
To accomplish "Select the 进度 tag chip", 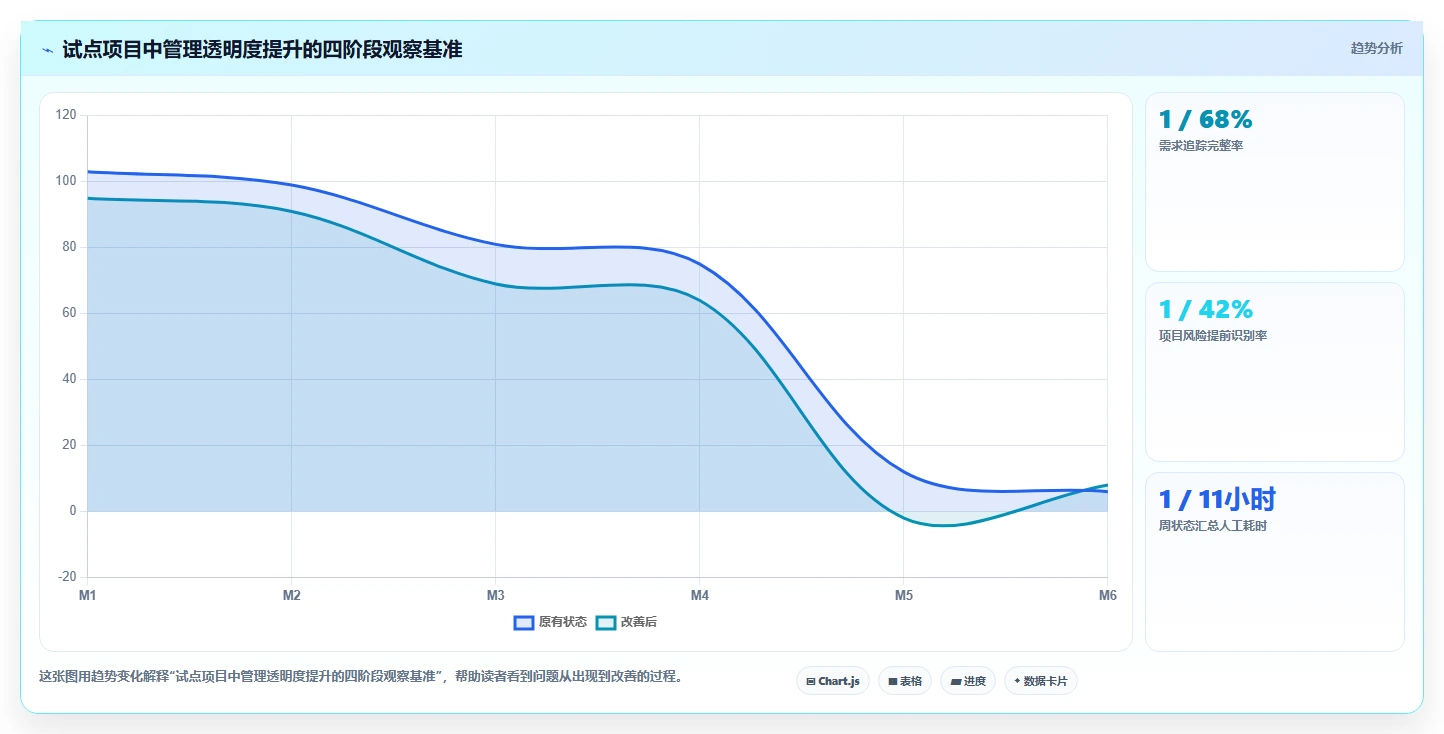I will pyautogui.click(x=968, y=681).
